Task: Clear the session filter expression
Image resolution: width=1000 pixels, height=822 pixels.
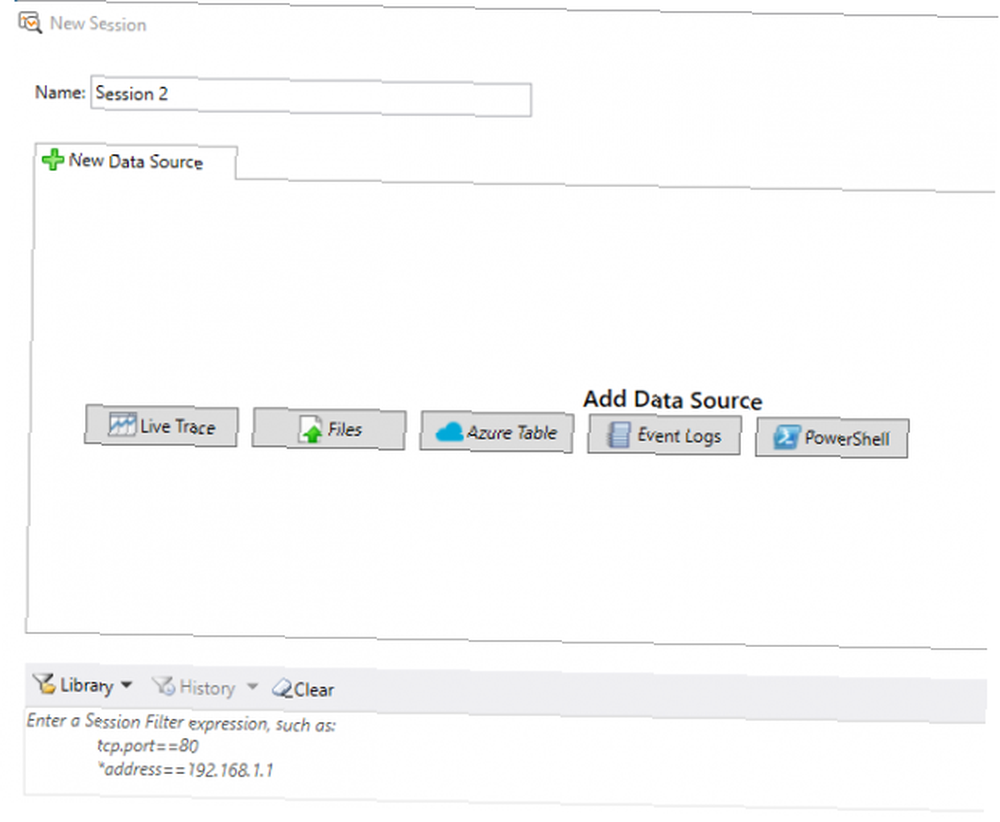Action: click(302, 689)
